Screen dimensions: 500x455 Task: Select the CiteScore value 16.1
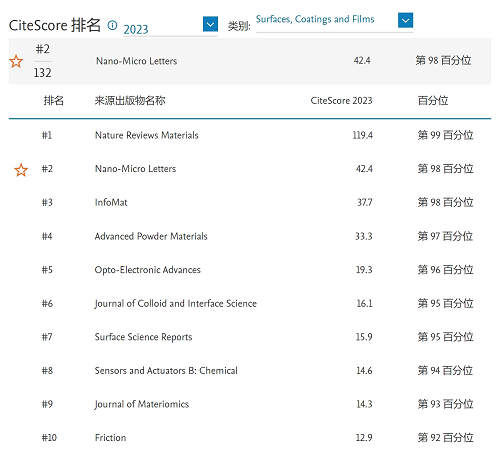(x=364, y=303)
